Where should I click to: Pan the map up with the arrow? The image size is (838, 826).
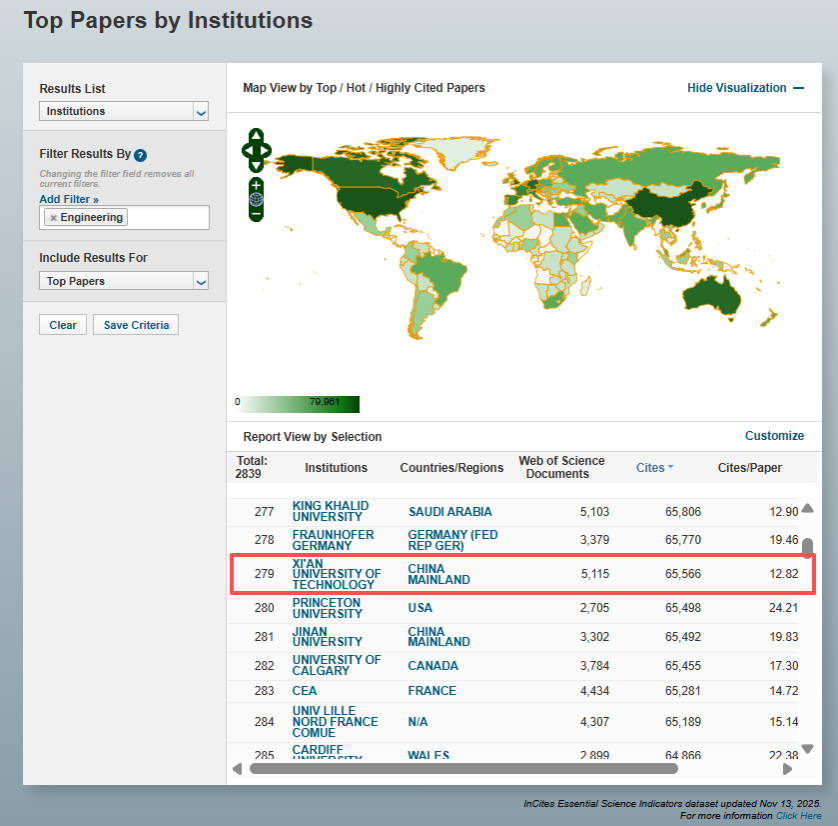click(x=257, y=135)
